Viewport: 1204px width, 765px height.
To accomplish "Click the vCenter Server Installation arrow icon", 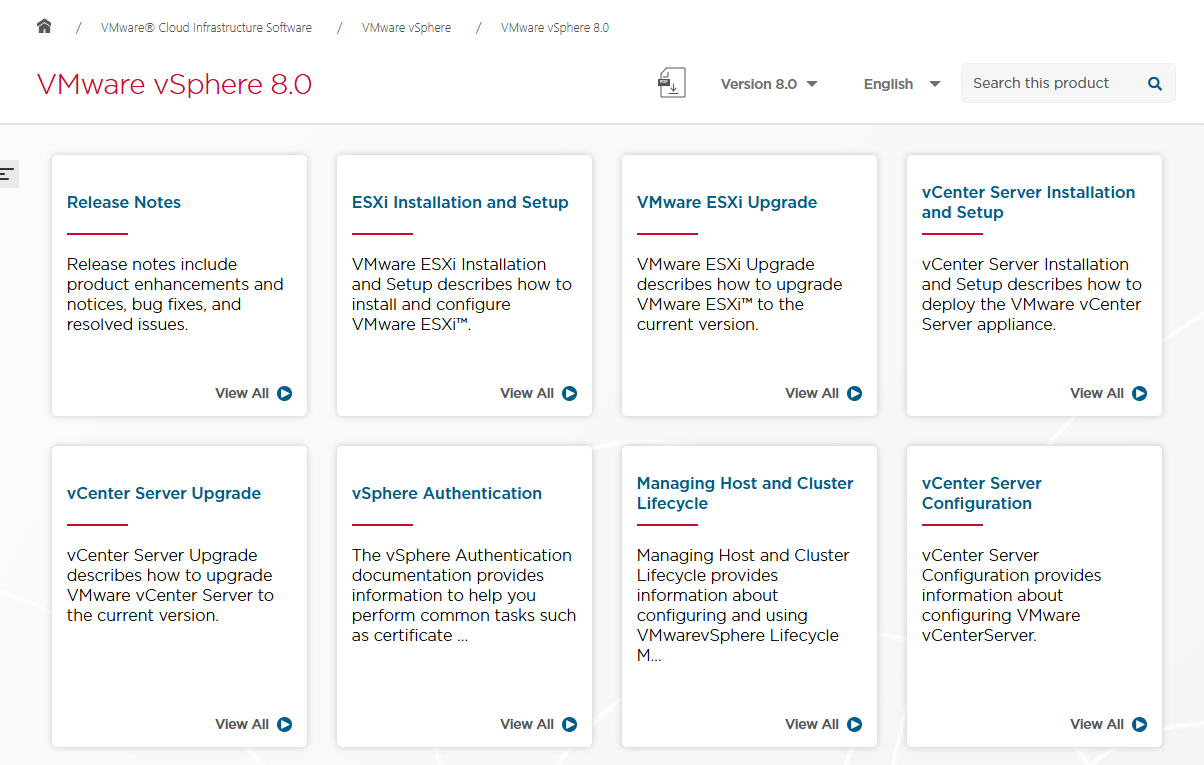I will (1140, 393).
